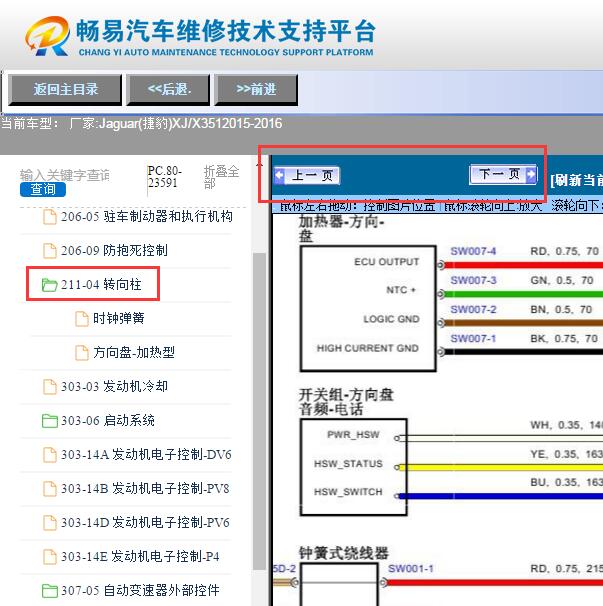Go forward with the >>前进 button
The width and height of the screenshot is (603, 606).
[x=256, y=90]
